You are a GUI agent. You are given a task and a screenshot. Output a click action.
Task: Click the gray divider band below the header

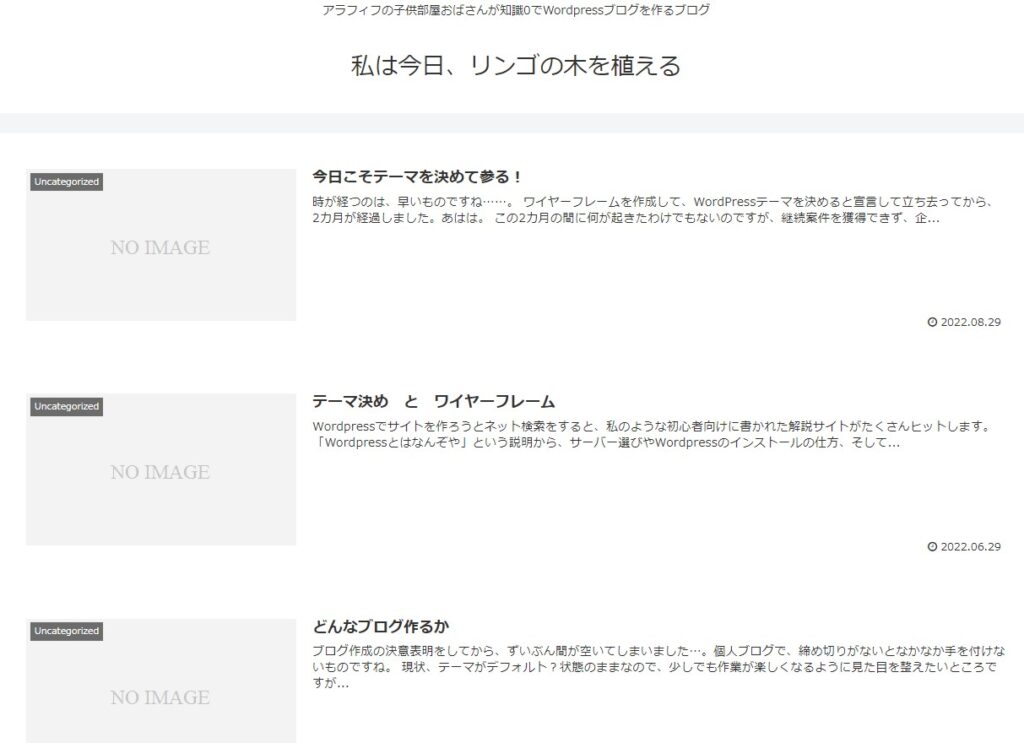click(x=512, y=123)
